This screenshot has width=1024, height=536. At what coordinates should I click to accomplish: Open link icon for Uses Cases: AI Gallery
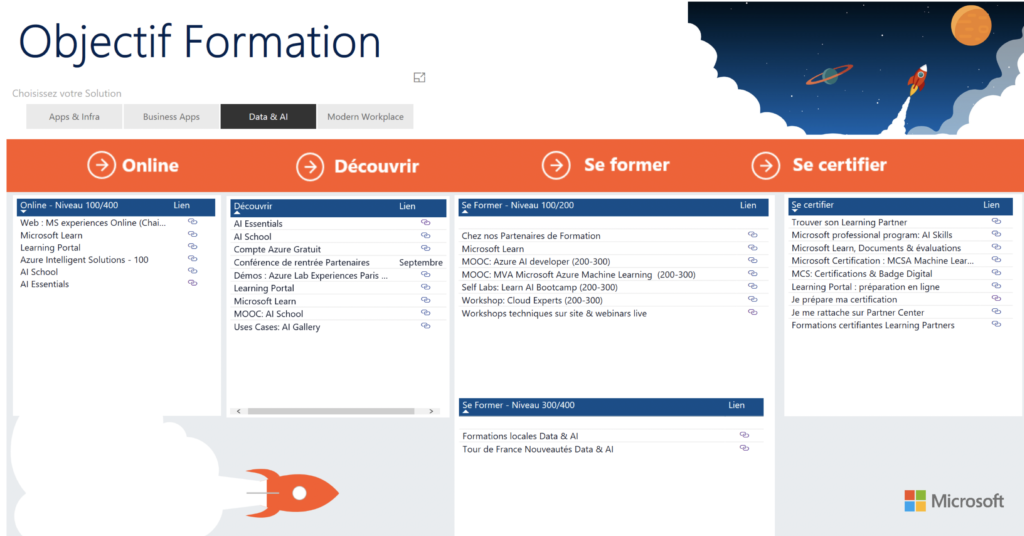pyautogui.click(x=426, y=326)
